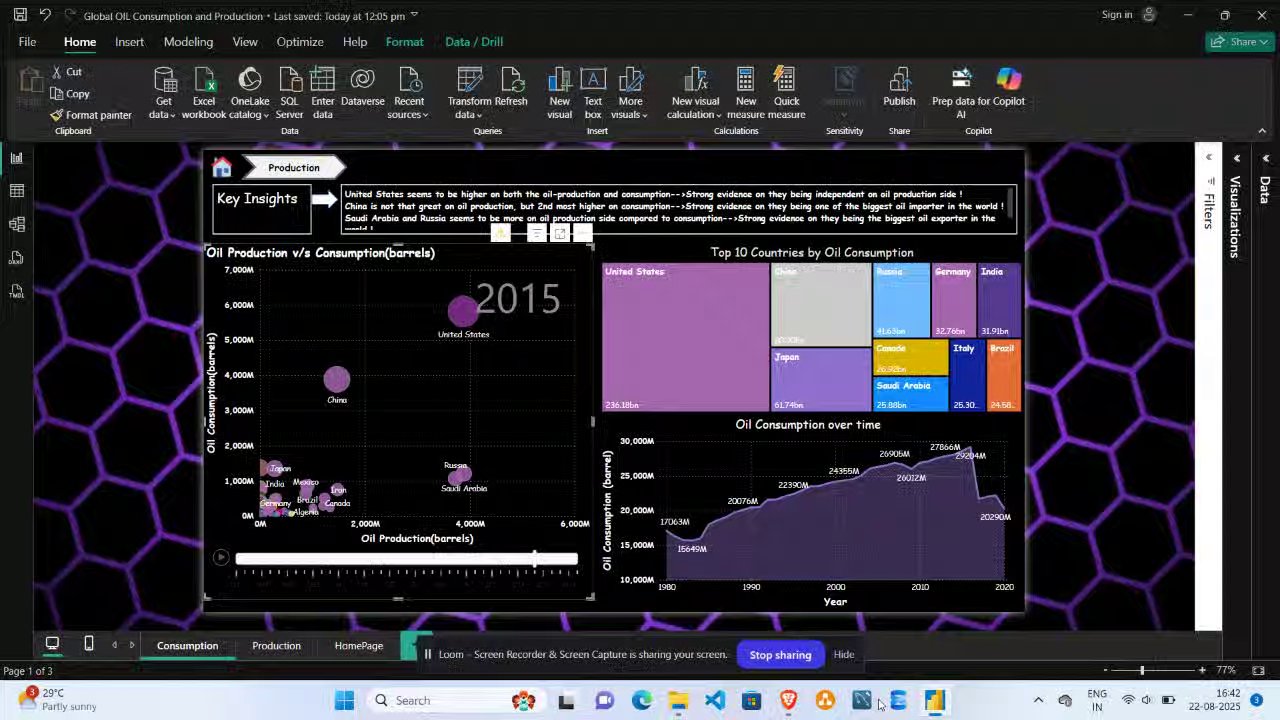
Task: Click the Undo arrow in title bar
Action: click(x=45, y=15)
